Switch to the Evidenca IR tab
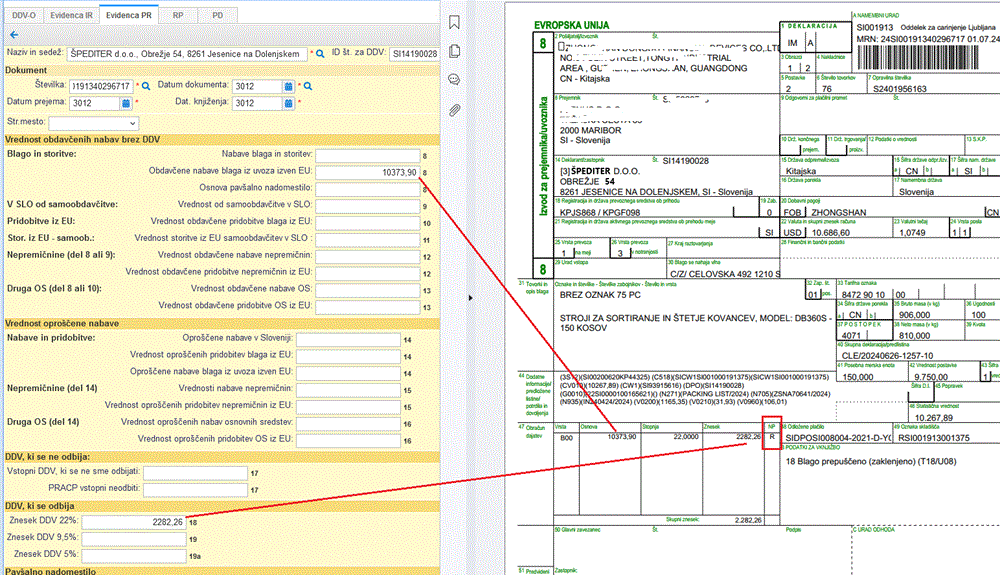1000x575 pixels. [x=71, y=15]
